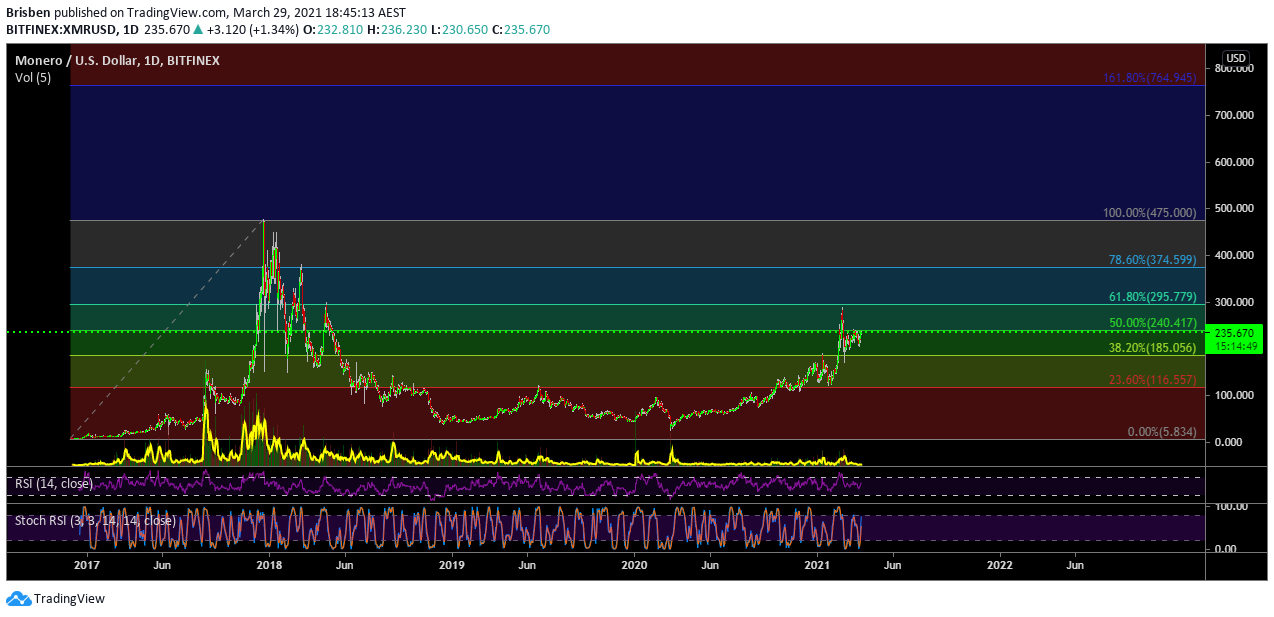Click the 2021 year label on time axis
The image size is (1274, 617).
817,565
